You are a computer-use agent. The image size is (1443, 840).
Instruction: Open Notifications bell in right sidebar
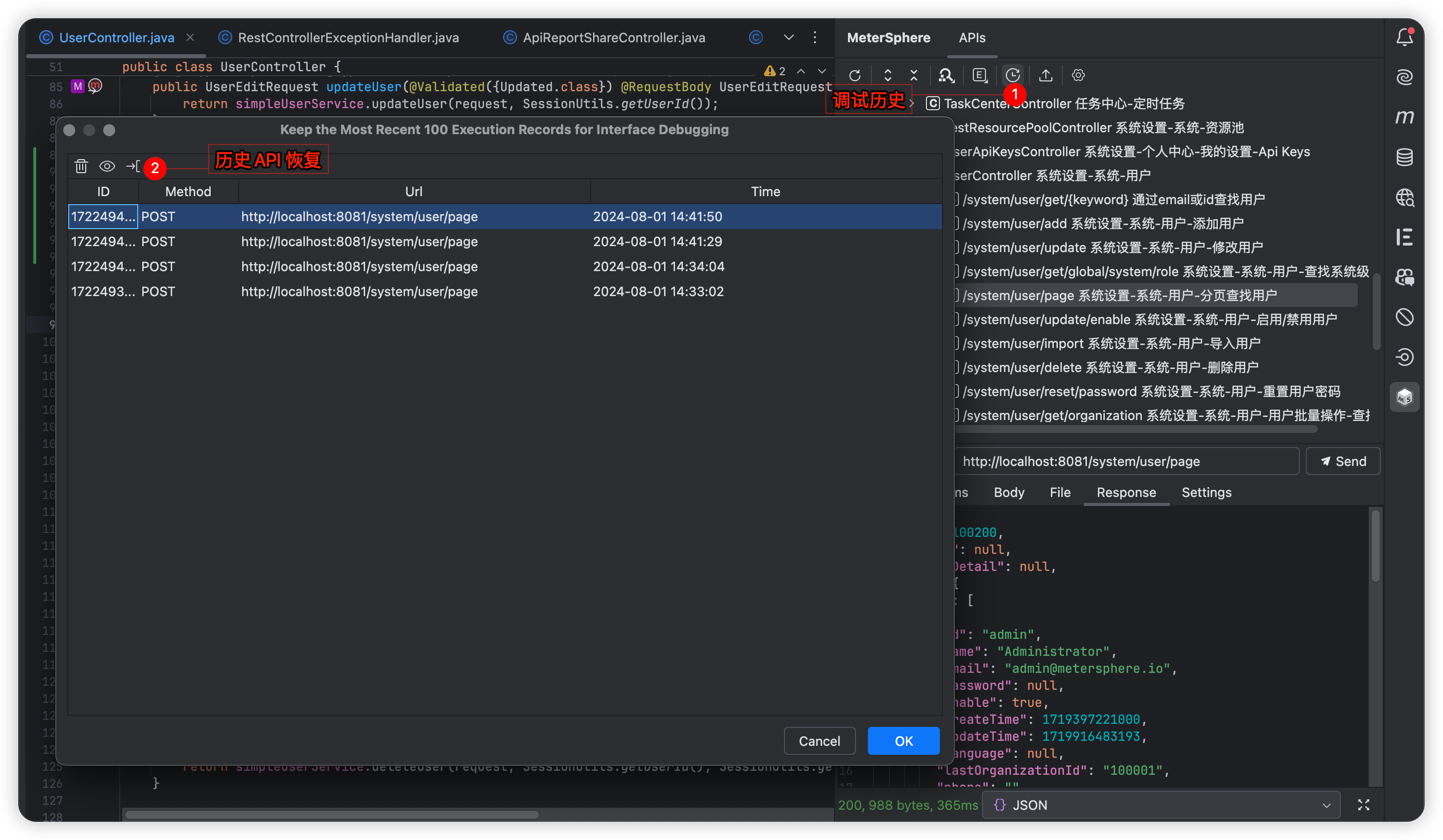coord(1404,38)
